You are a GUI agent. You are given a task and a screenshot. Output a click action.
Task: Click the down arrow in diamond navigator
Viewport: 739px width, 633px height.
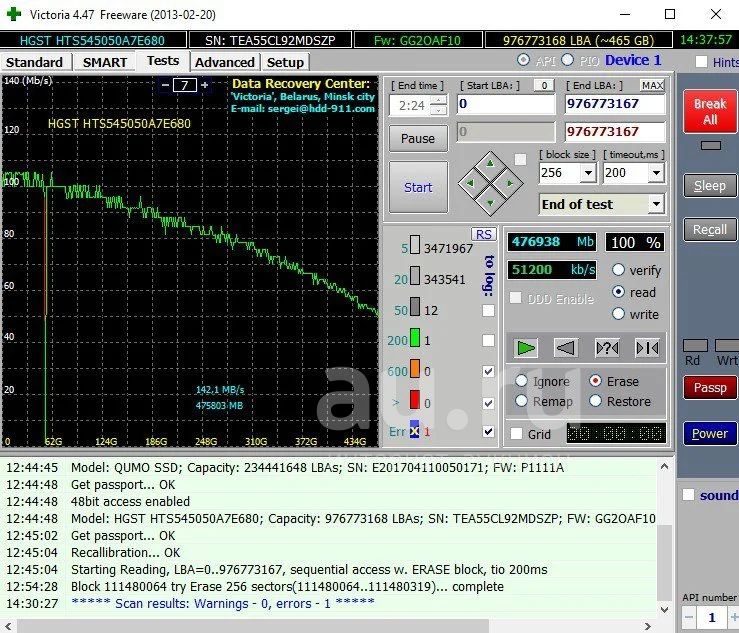[x=490, y=203]
